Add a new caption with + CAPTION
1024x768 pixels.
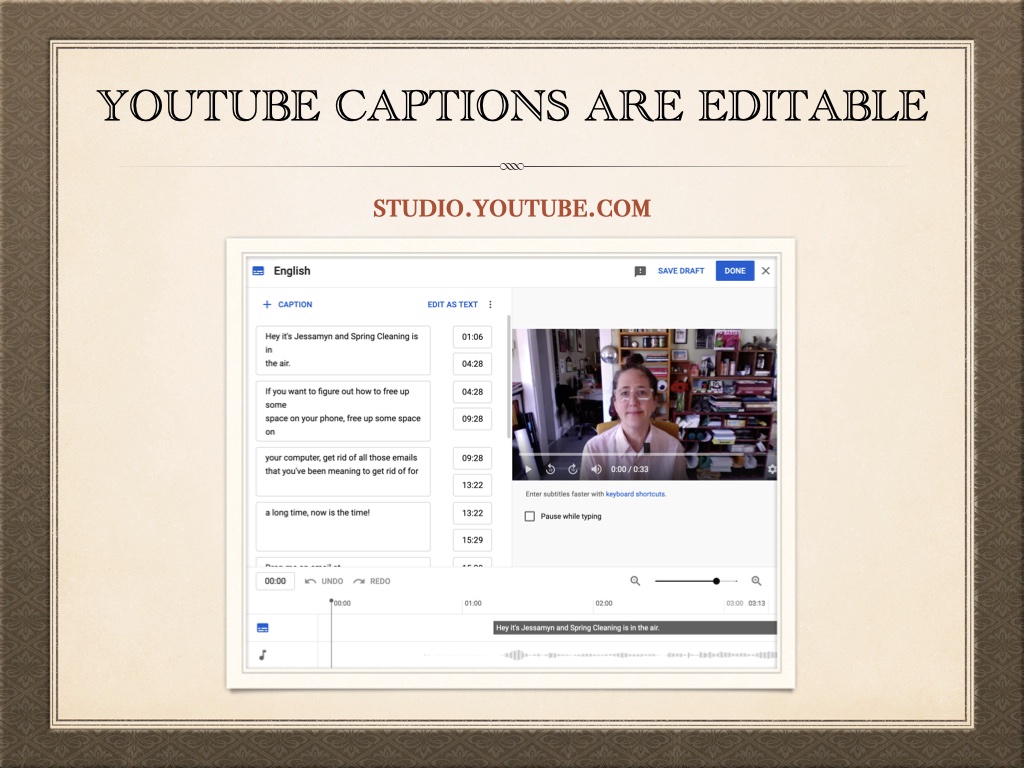pos(287,304)
